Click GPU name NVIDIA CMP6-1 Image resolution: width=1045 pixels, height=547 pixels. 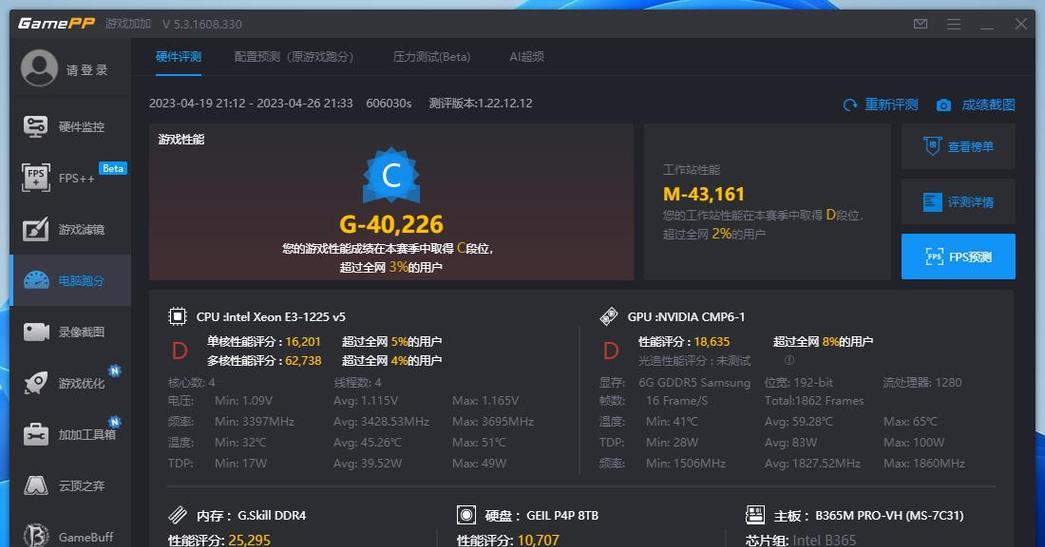pos(702,317)
